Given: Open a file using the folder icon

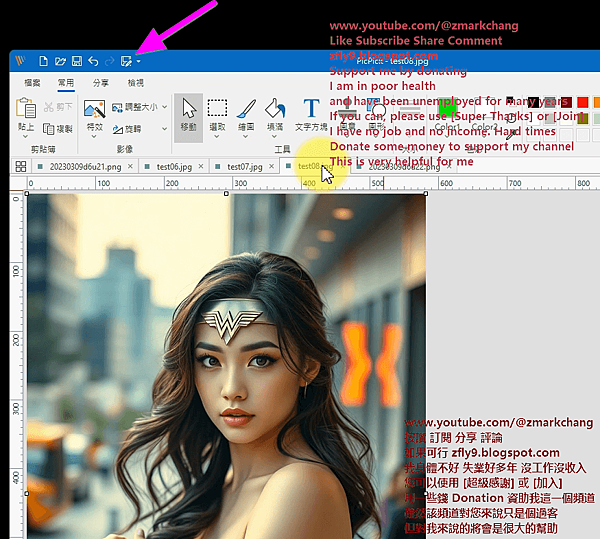Looking at the screenshot, I should [60, 61].
